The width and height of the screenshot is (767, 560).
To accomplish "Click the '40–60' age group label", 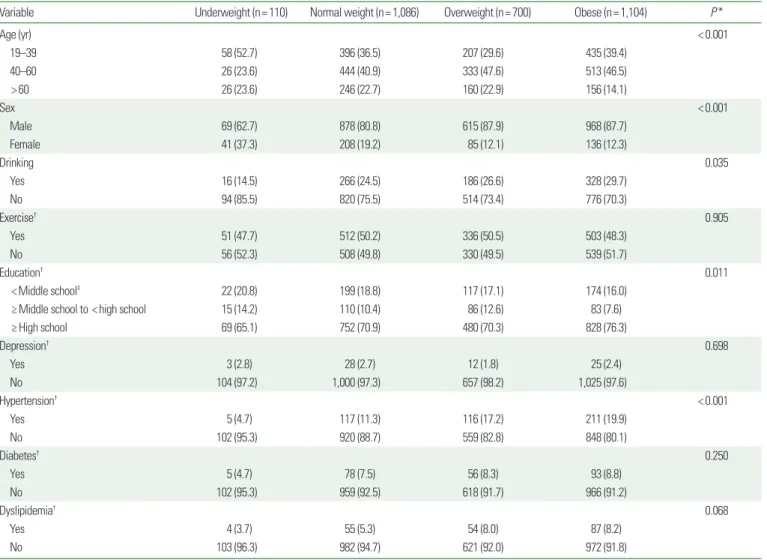I will [x=23, y=71].
